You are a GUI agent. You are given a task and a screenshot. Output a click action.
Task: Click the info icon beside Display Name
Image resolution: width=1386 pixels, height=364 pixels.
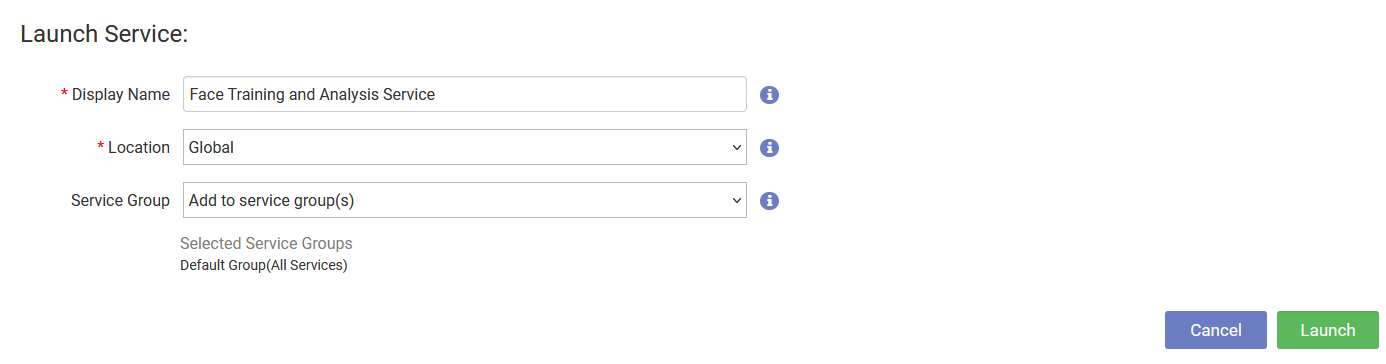769,95
